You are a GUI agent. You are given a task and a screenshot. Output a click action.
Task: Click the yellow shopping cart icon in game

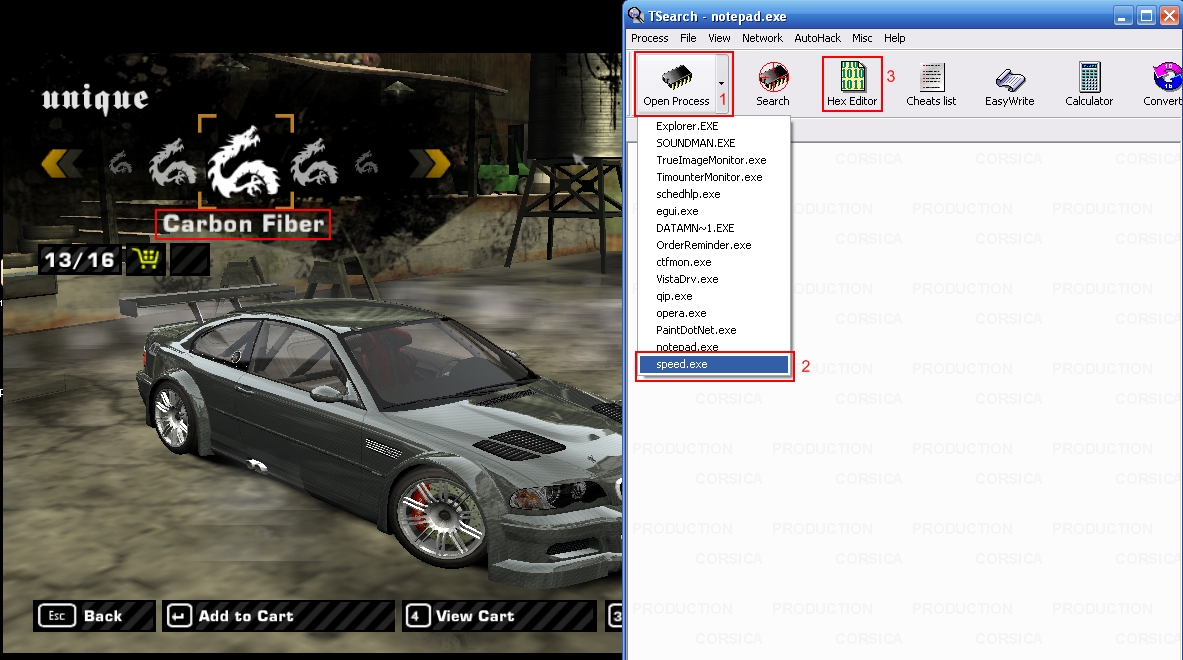point(146,260)
